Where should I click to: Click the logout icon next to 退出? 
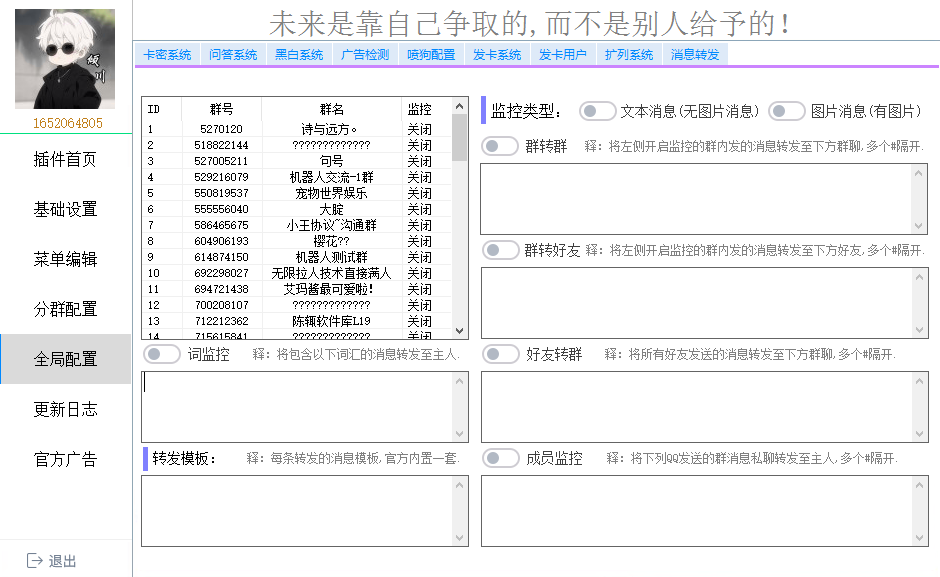point(35,561)
